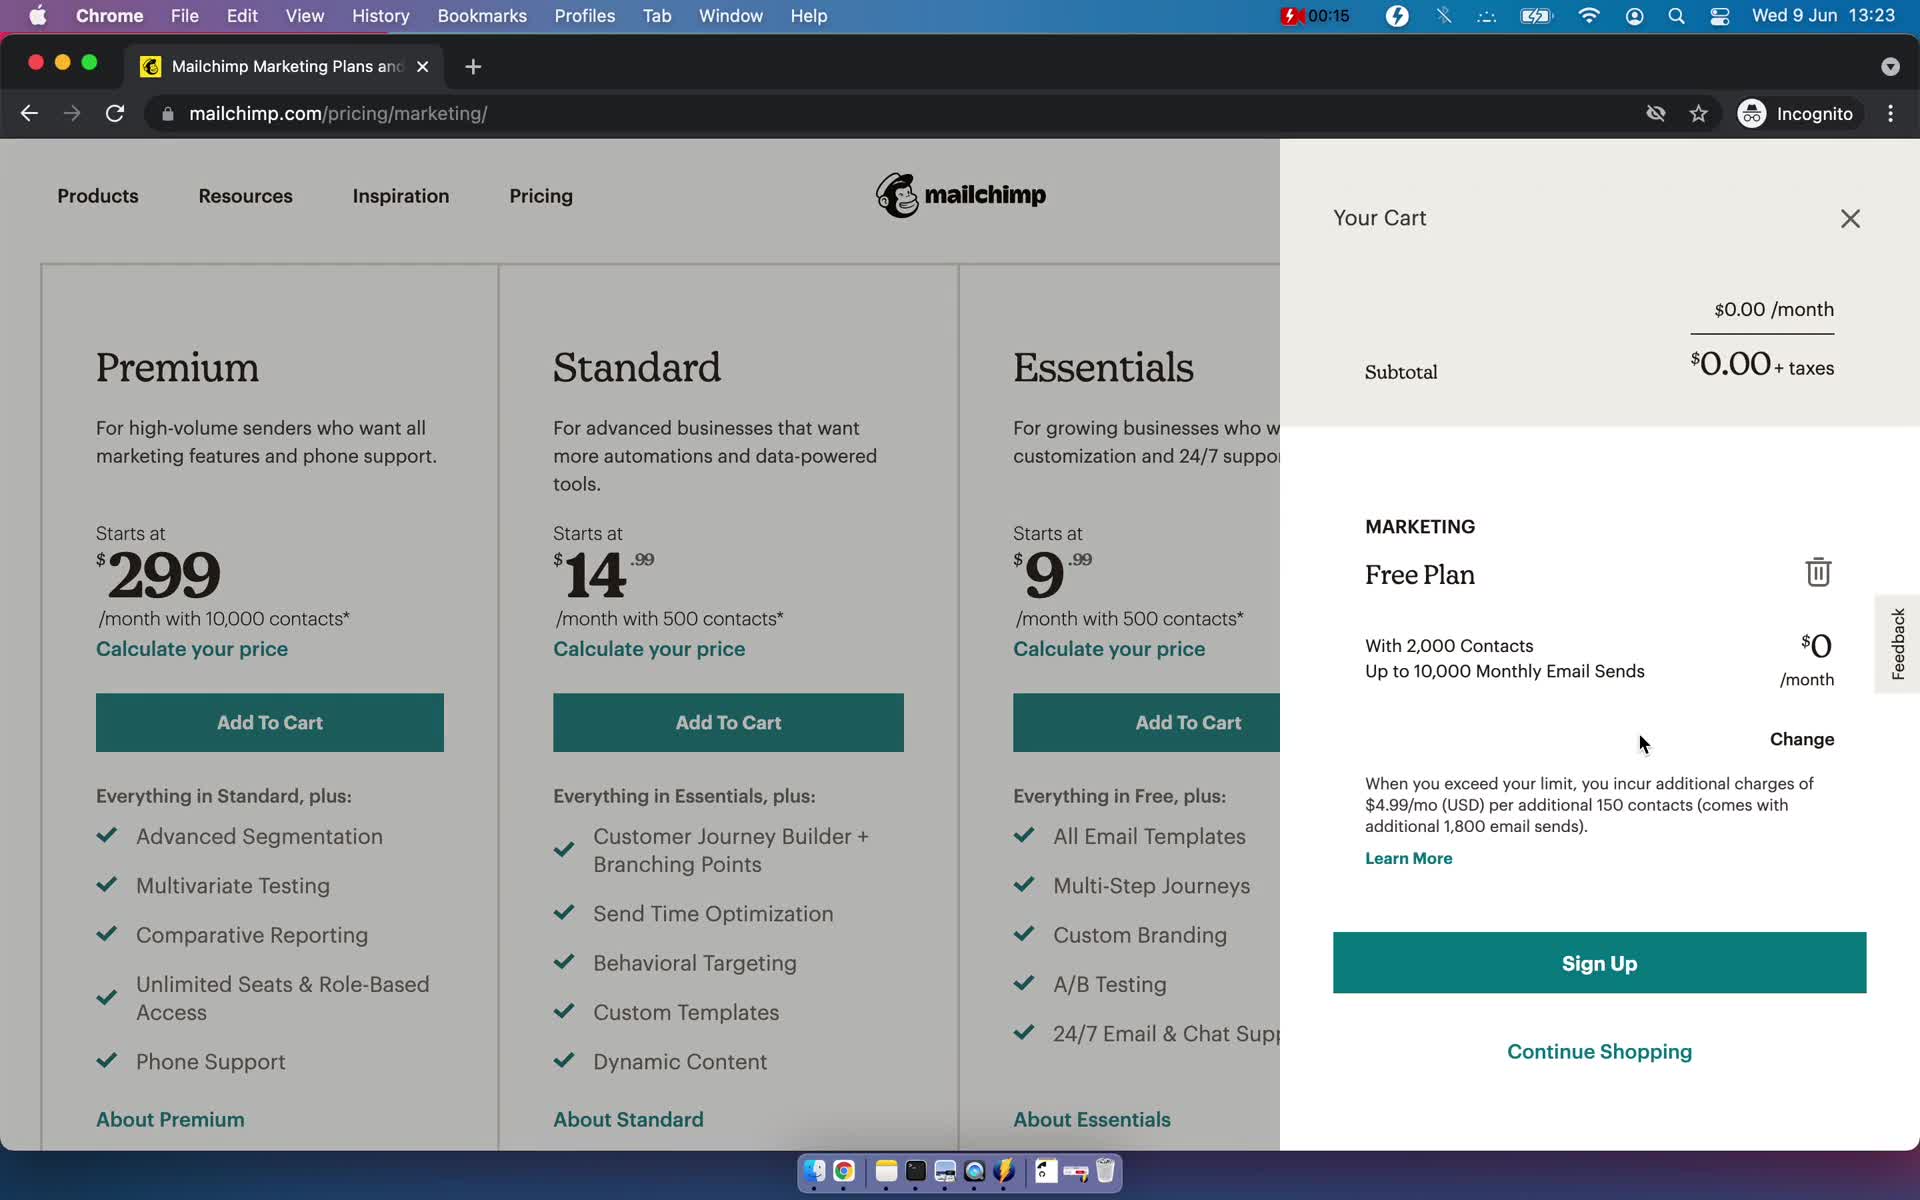The height and width of the screenshot is (1200, 1920).
Task: Open the Chrome File menu
Action: point(184,16)
